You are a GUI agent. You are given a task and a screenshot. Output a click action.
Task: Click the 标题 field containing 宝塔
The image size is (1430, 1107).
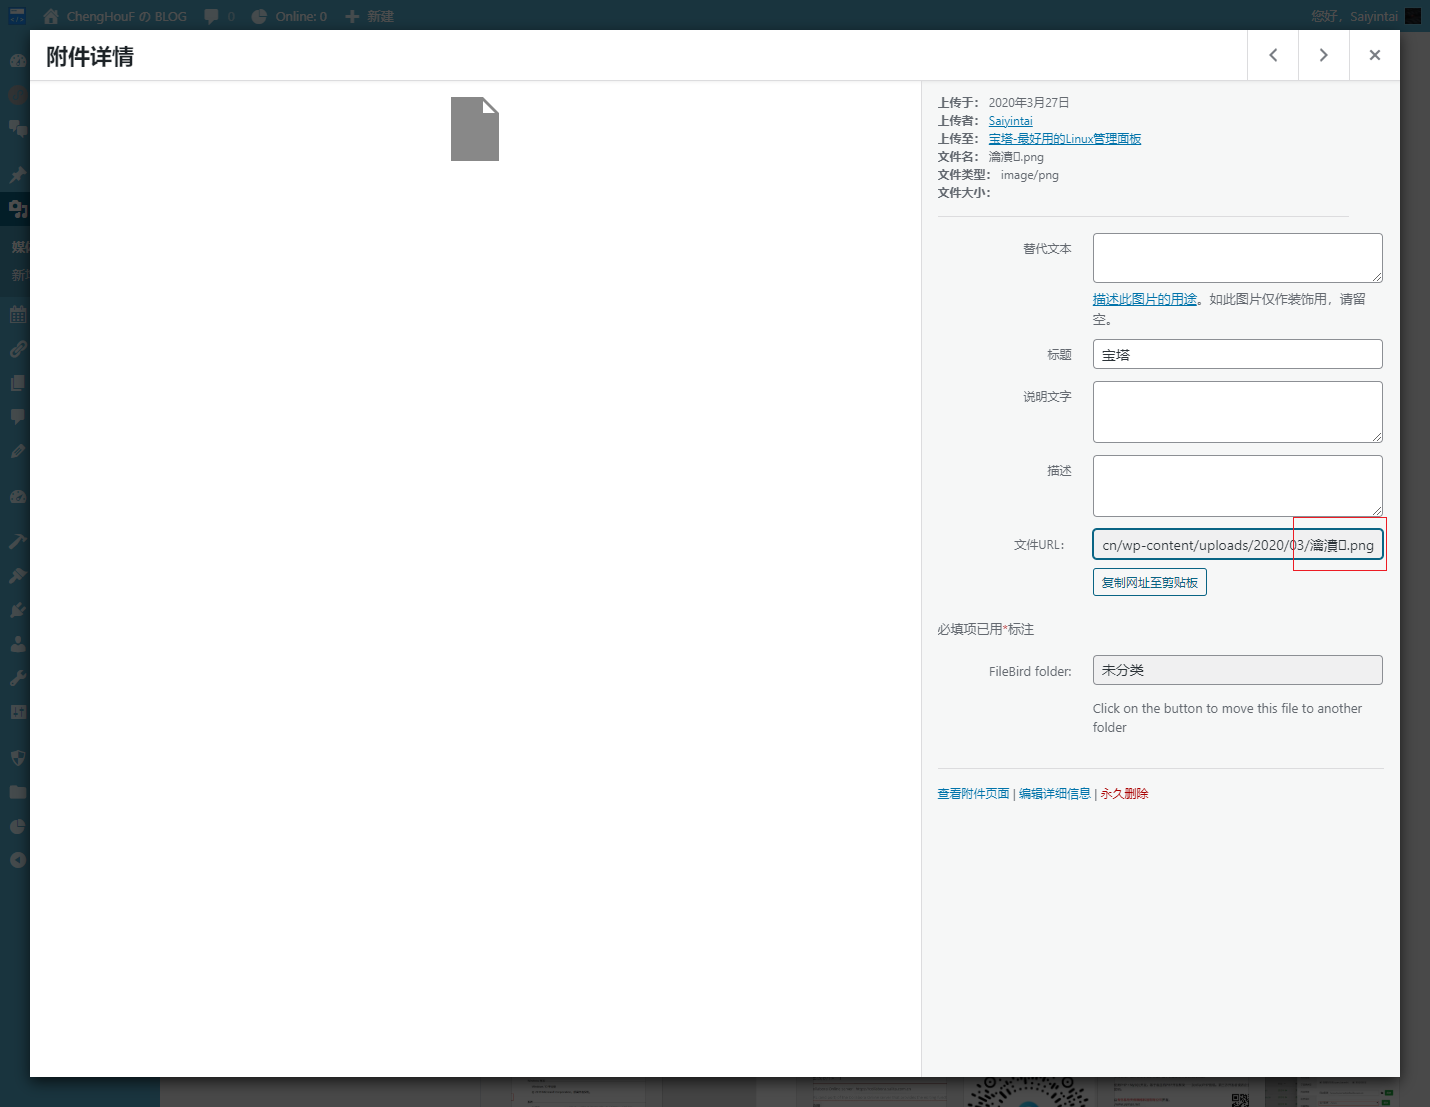tap(1237, 354)
